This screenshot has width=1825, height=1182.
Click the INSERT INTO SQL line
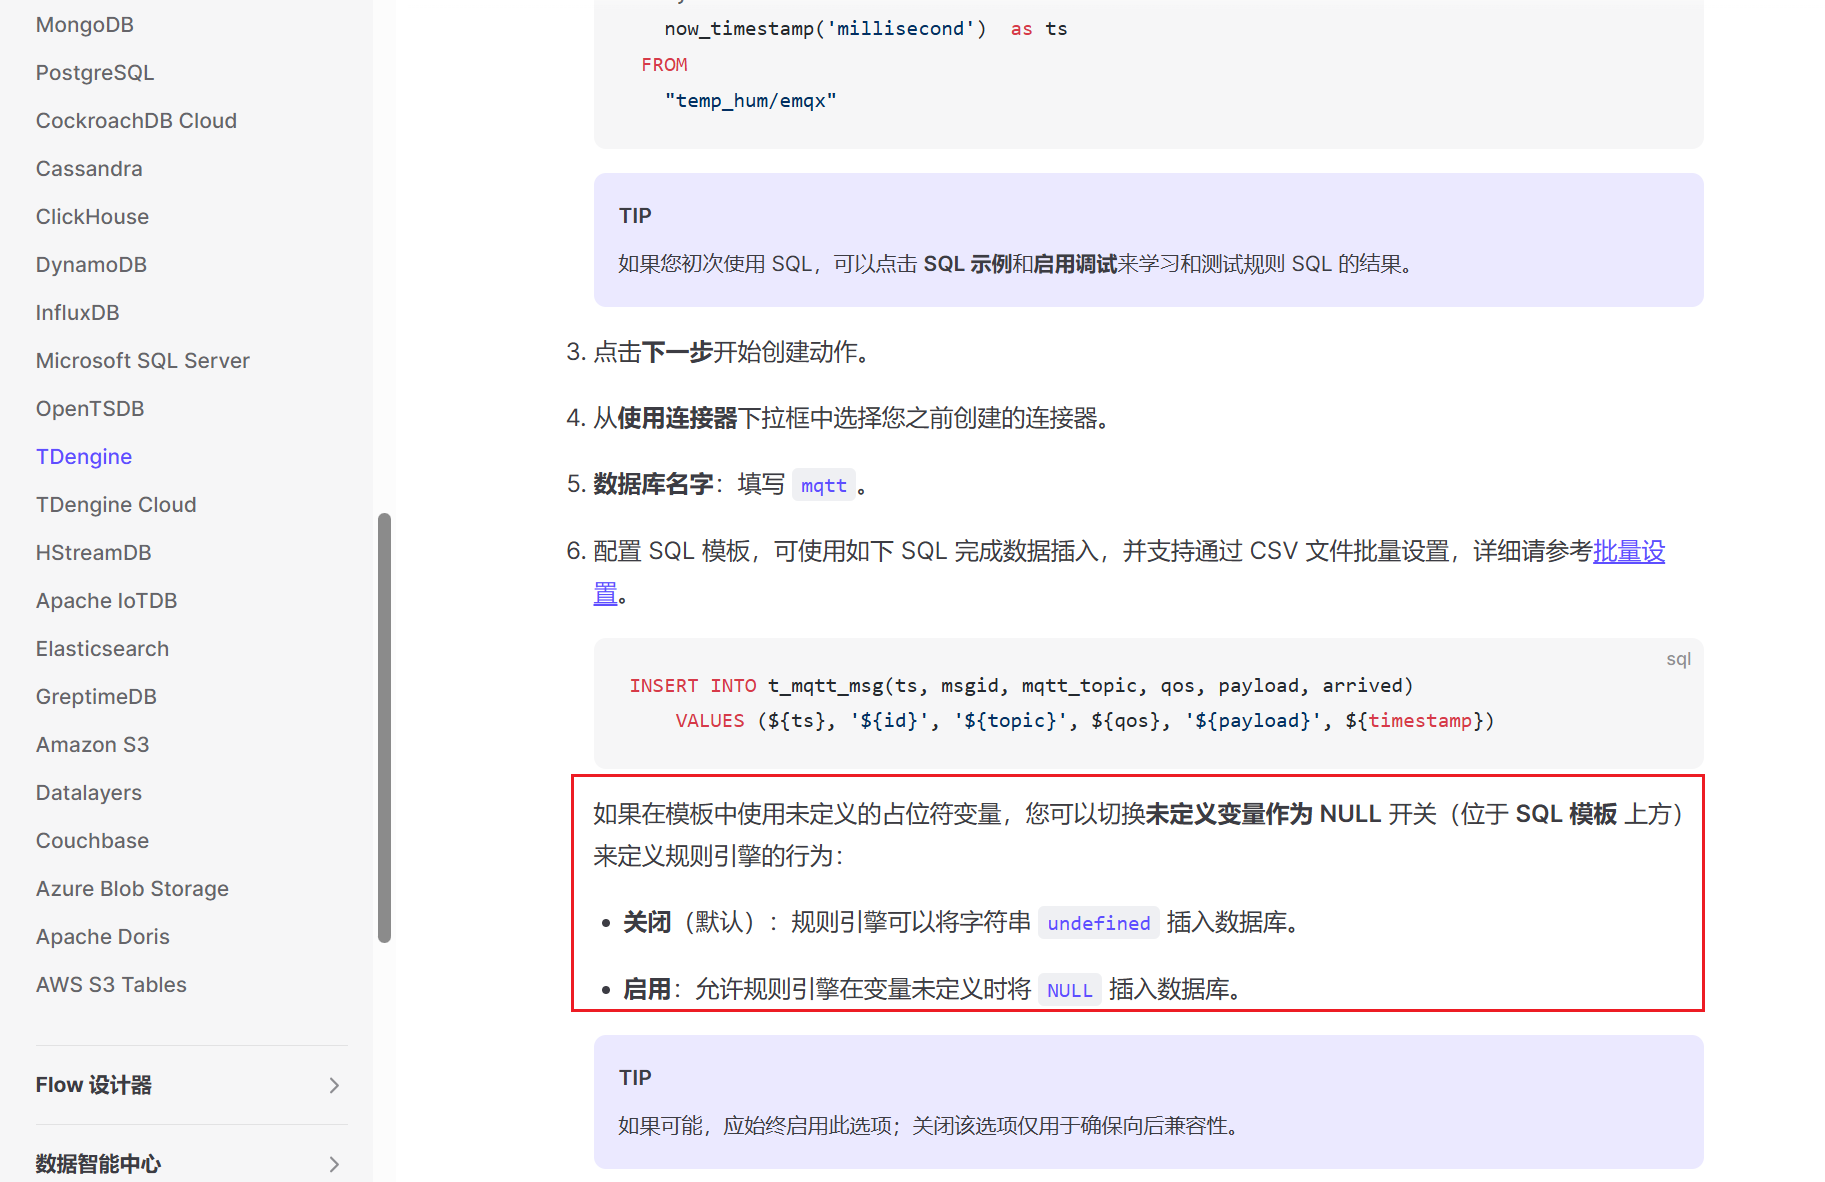click(1021, 686)
